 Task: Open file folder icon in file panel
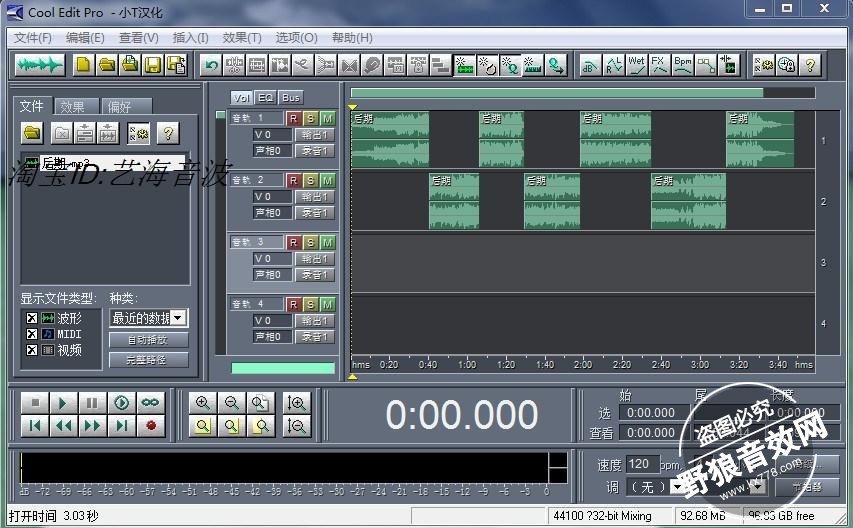tap(33, 133)
